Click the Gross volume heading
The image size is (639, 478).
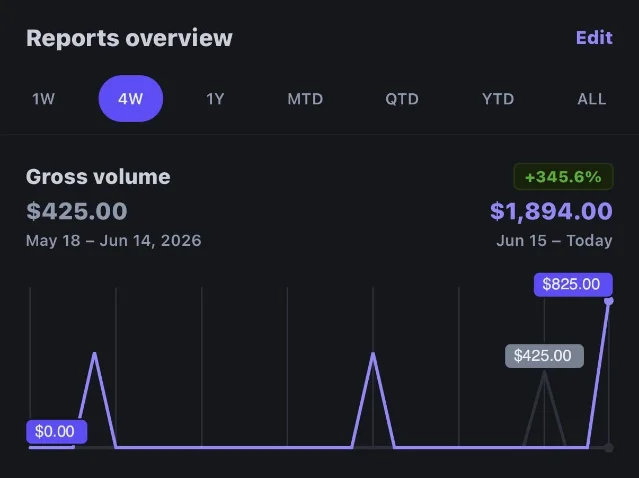98,177
